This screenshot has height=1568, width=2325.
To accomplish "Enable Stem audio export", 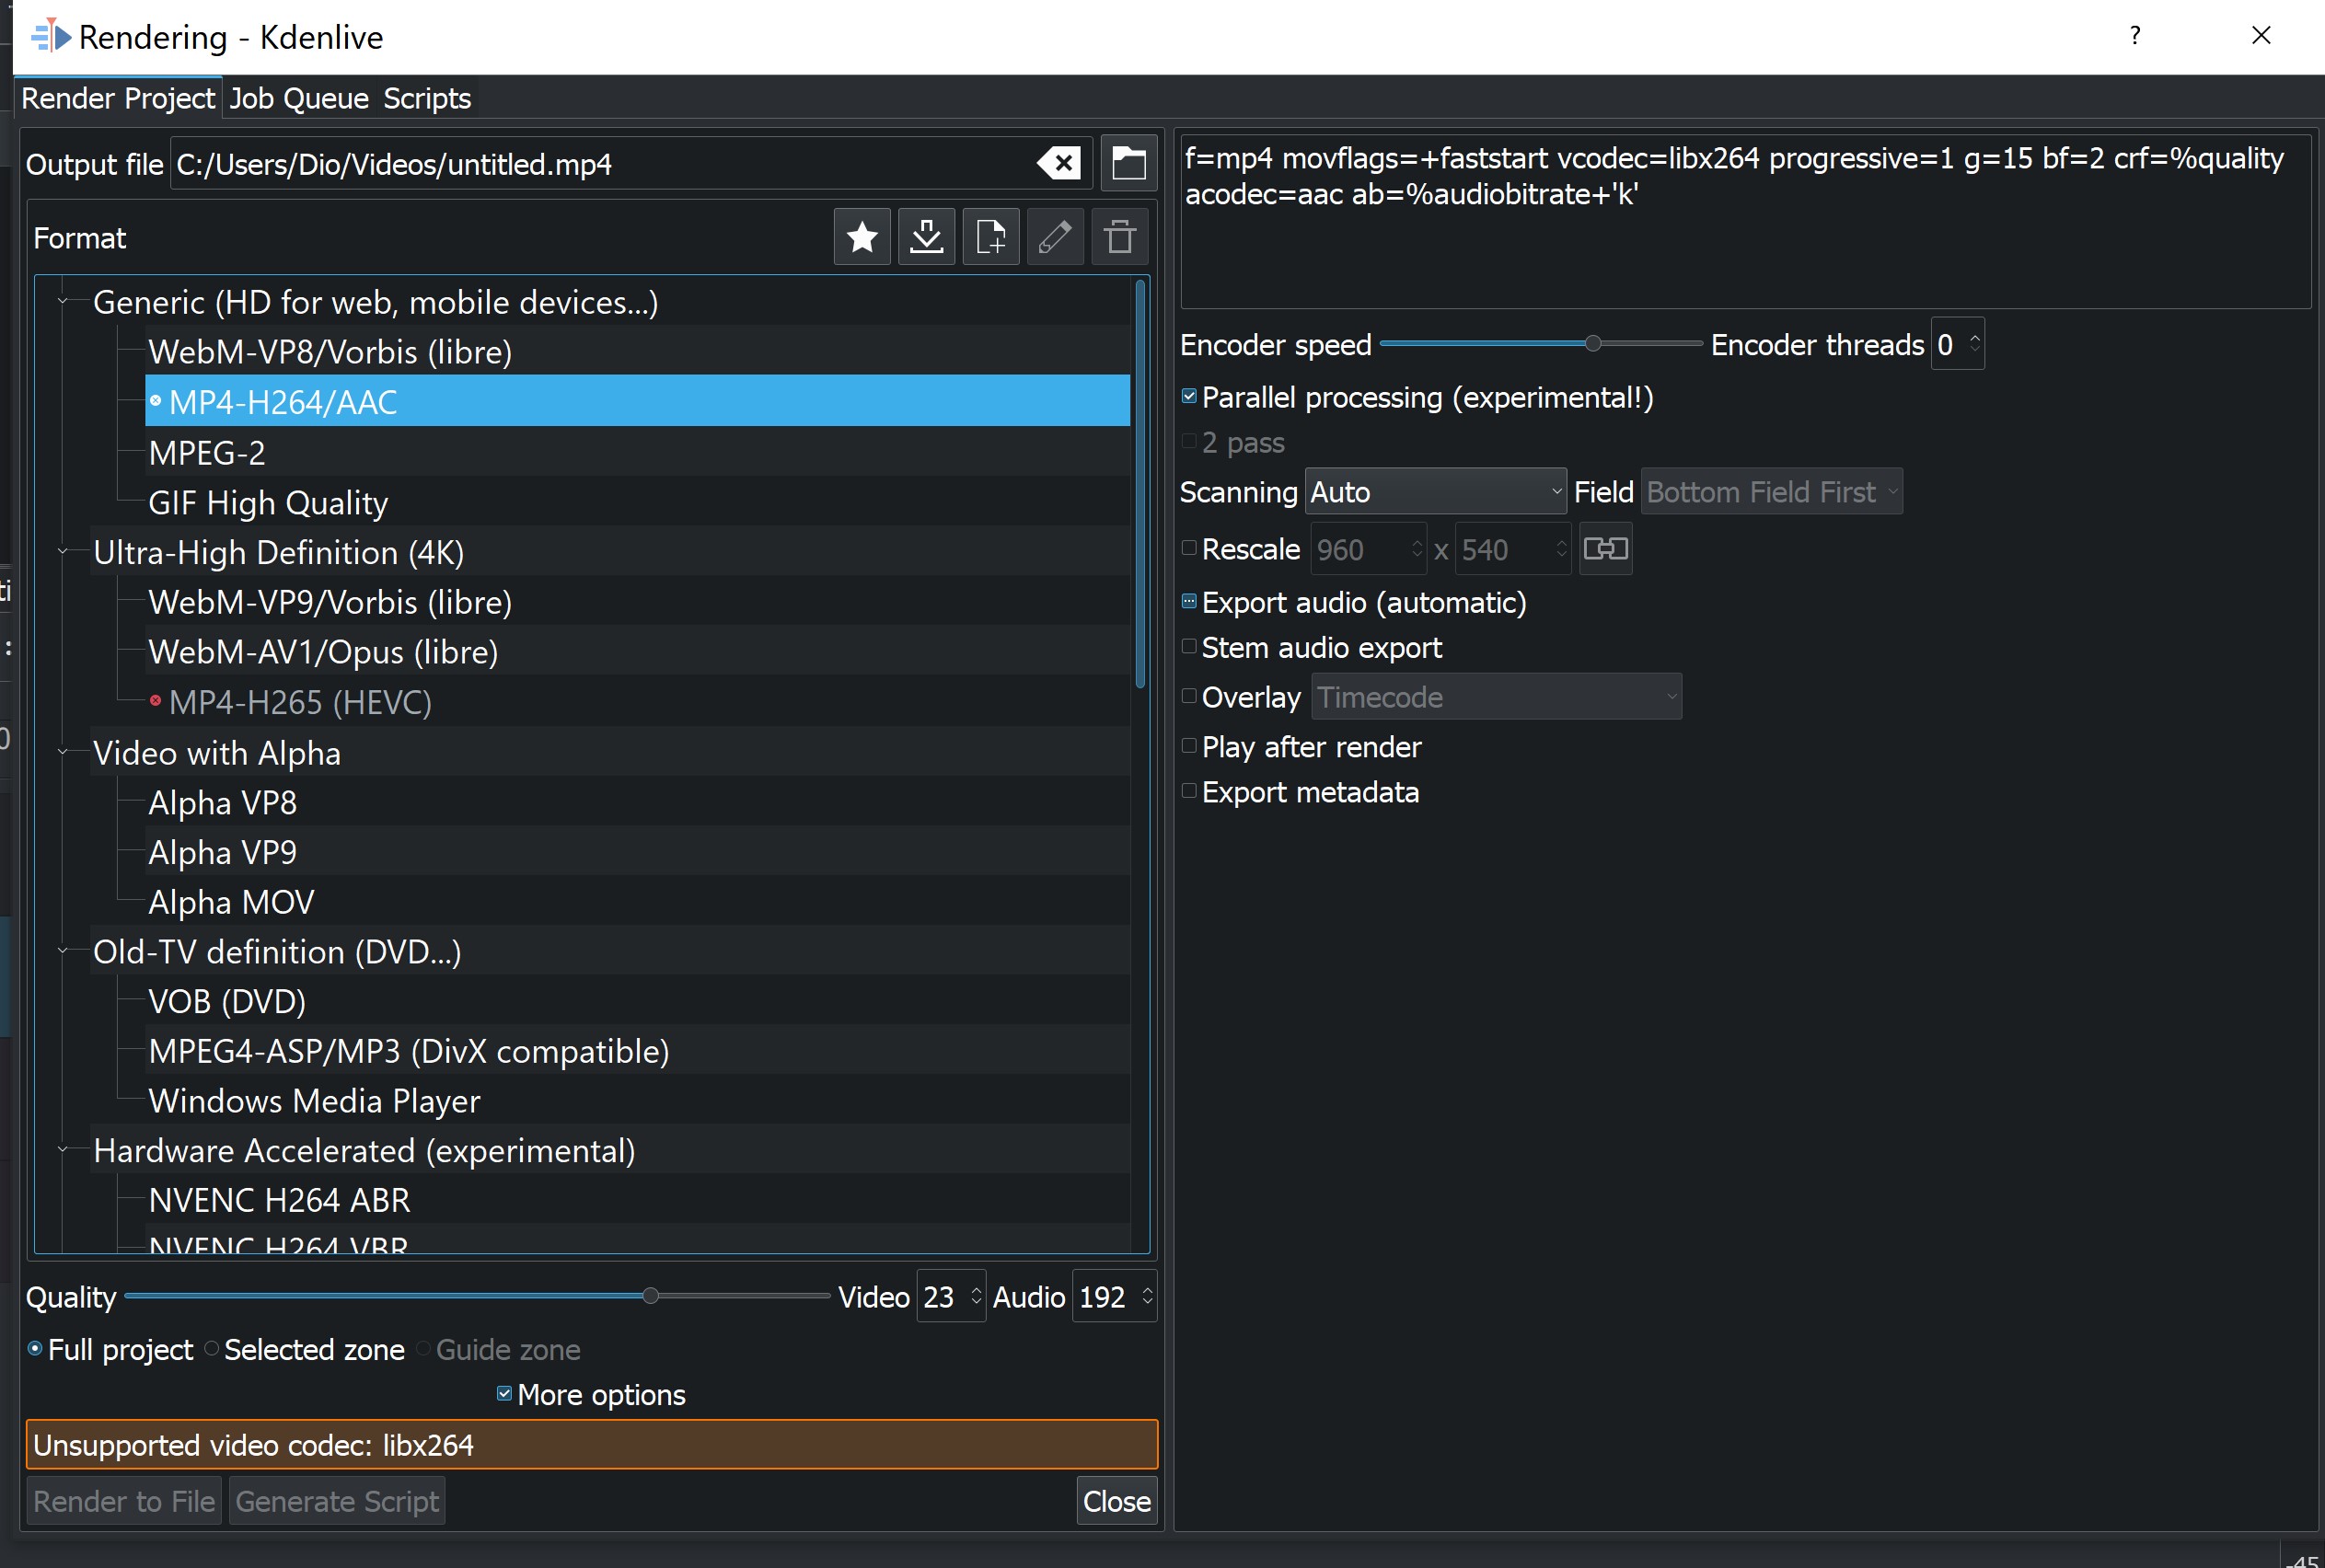I will pyautogui.click(x=1189, y=647).
